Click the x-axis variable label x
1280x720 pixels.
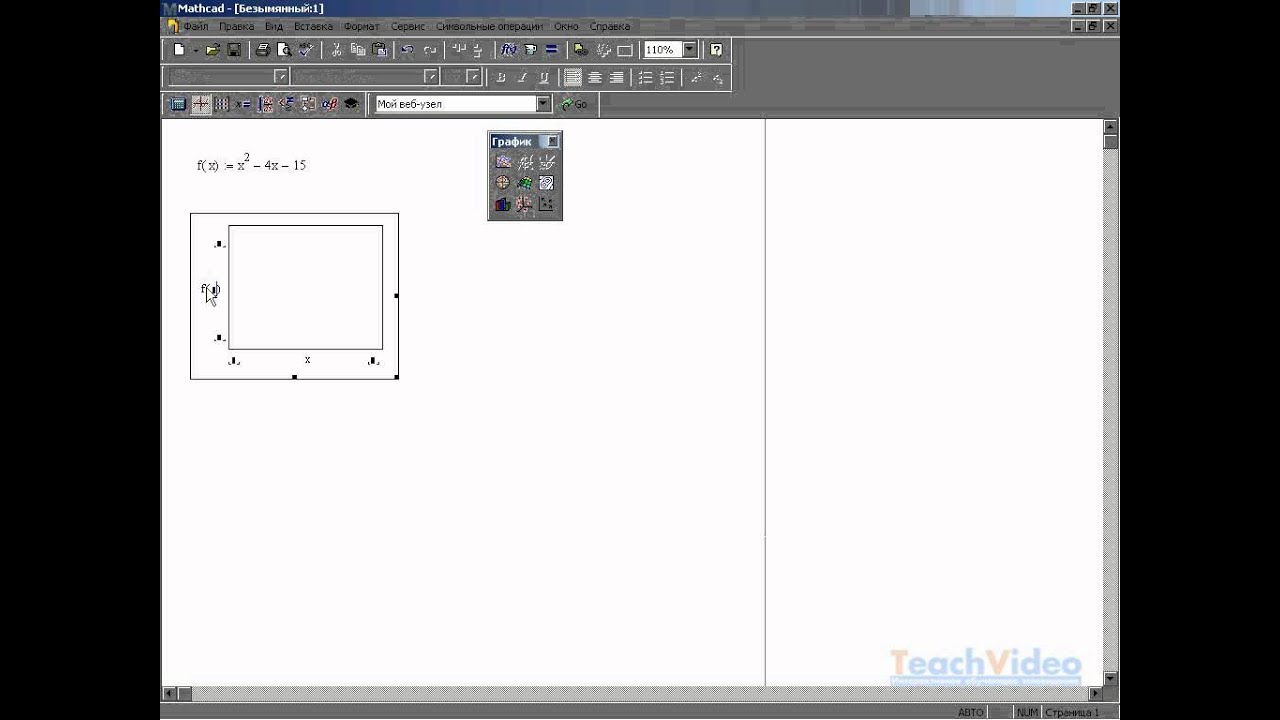[x=307, y=360]
